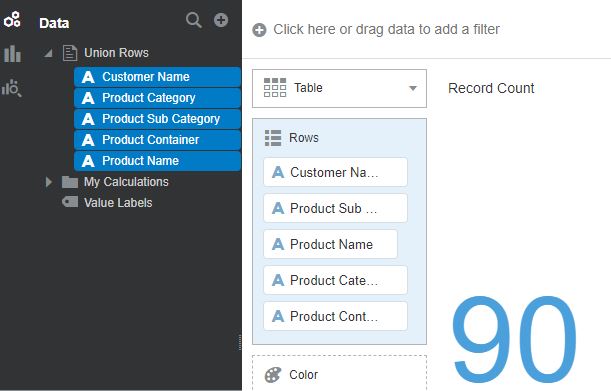Select Product Category in the data tree

157,98
